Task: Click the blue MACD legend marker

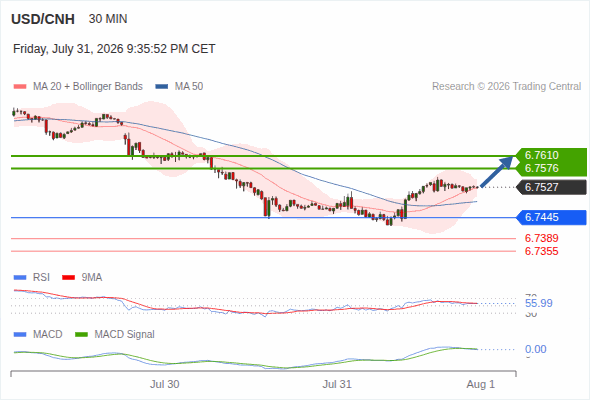Action: pos(20,334)
